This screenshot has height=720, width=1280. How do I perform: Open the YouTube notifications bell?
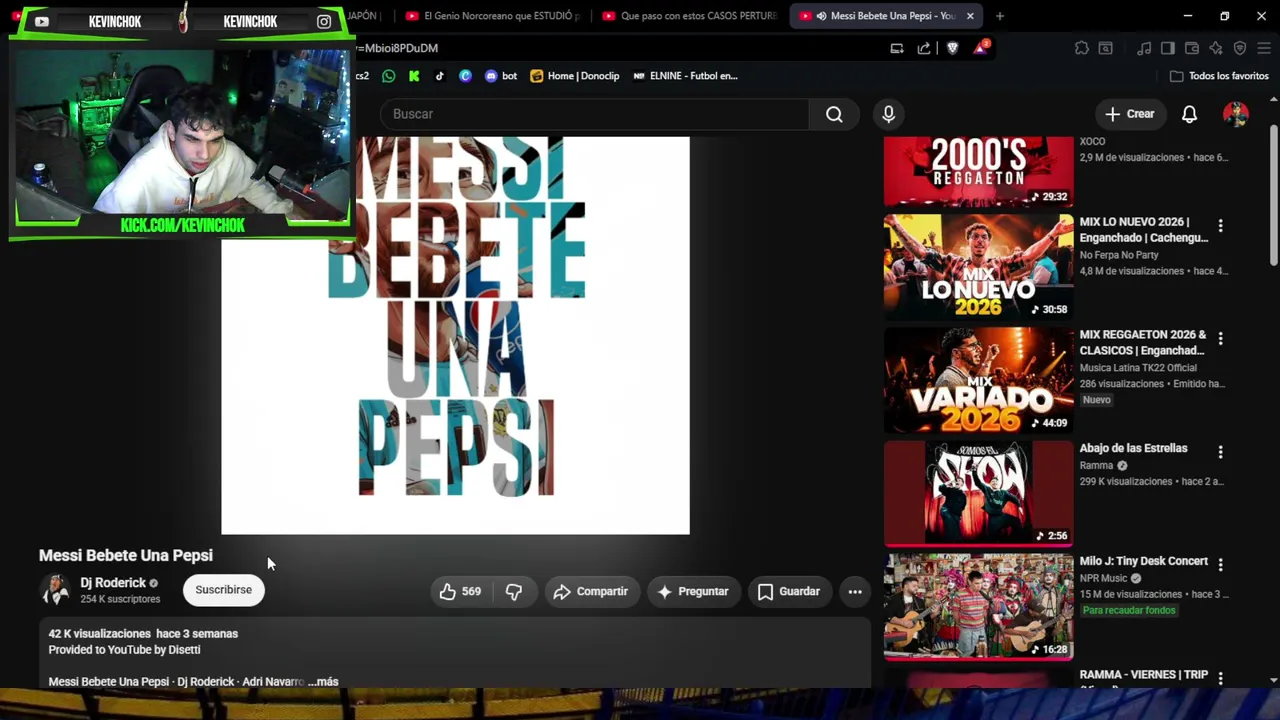tap(1189, 114)
